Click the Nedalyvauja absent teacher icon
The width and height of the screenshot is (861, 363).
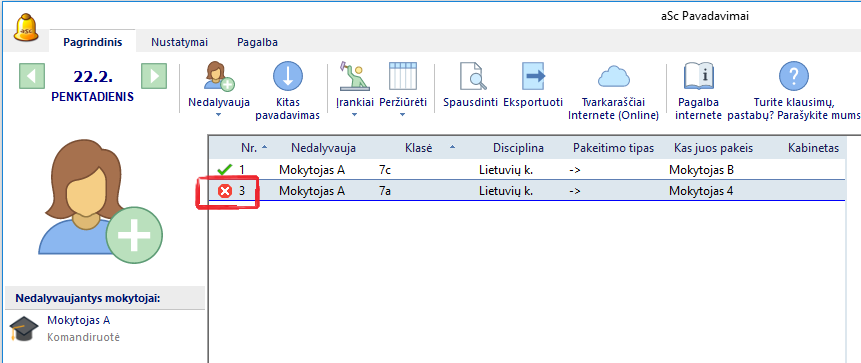tap(219, 76)
